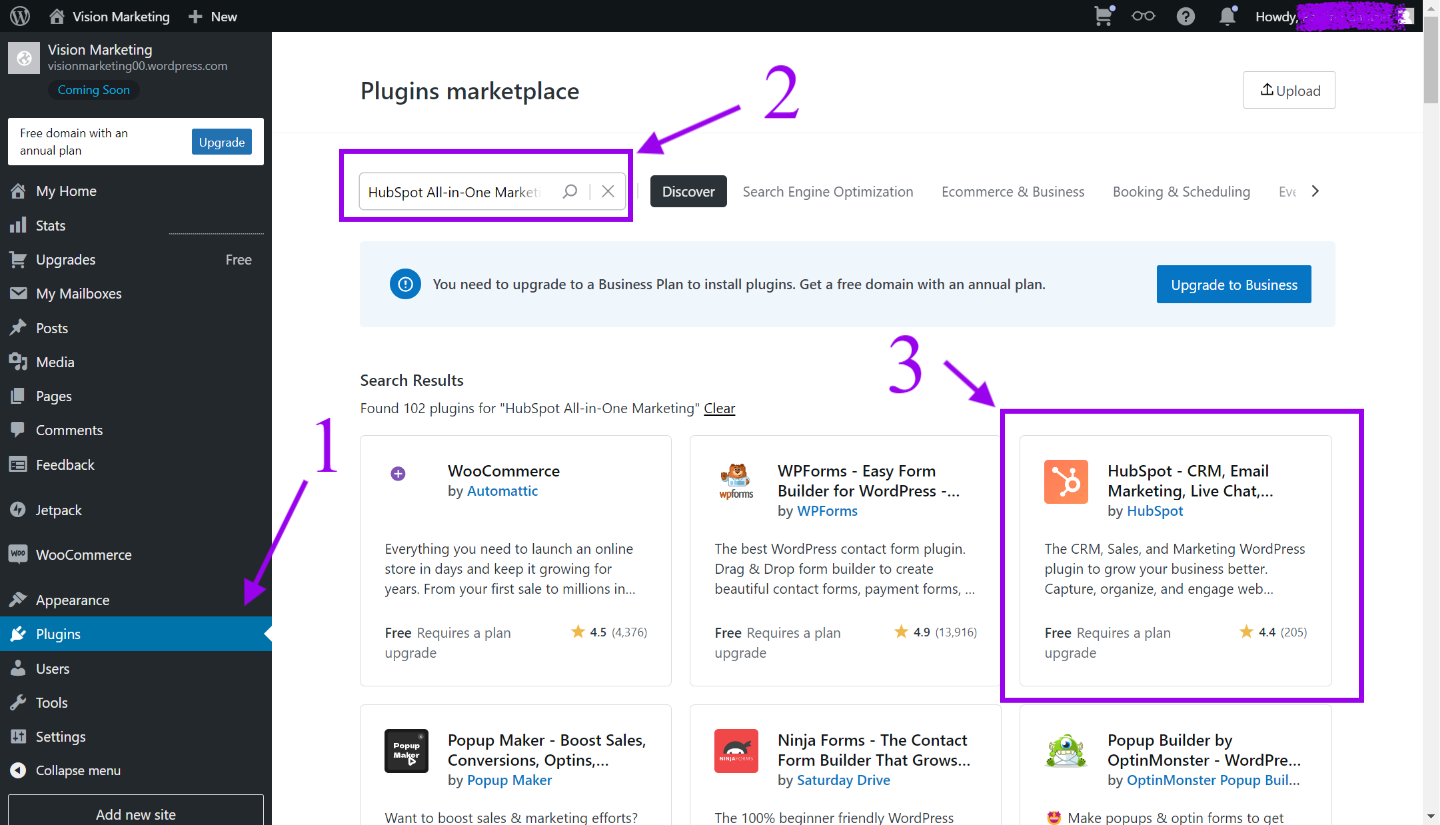The height and width of the screenshot is (825, 1440).
Task: Click the OptinMonster monster logo
Action: coord(1066,751)
